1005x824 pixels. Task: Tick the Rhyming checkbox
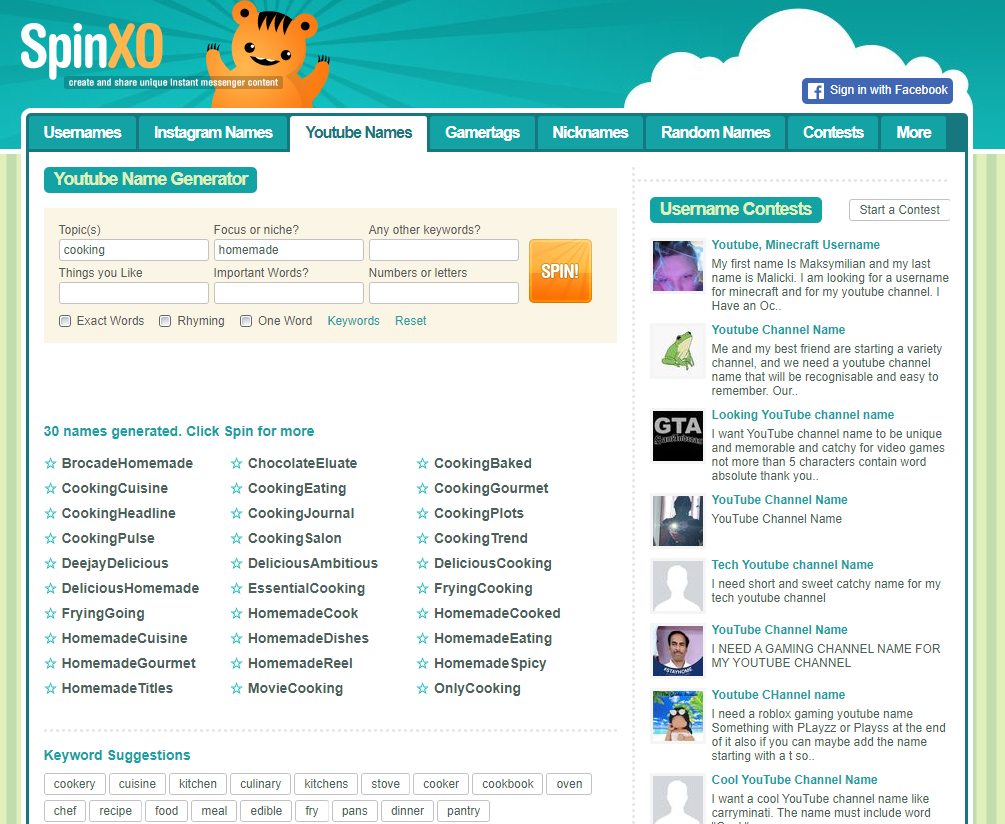click(x=165, y=321)
